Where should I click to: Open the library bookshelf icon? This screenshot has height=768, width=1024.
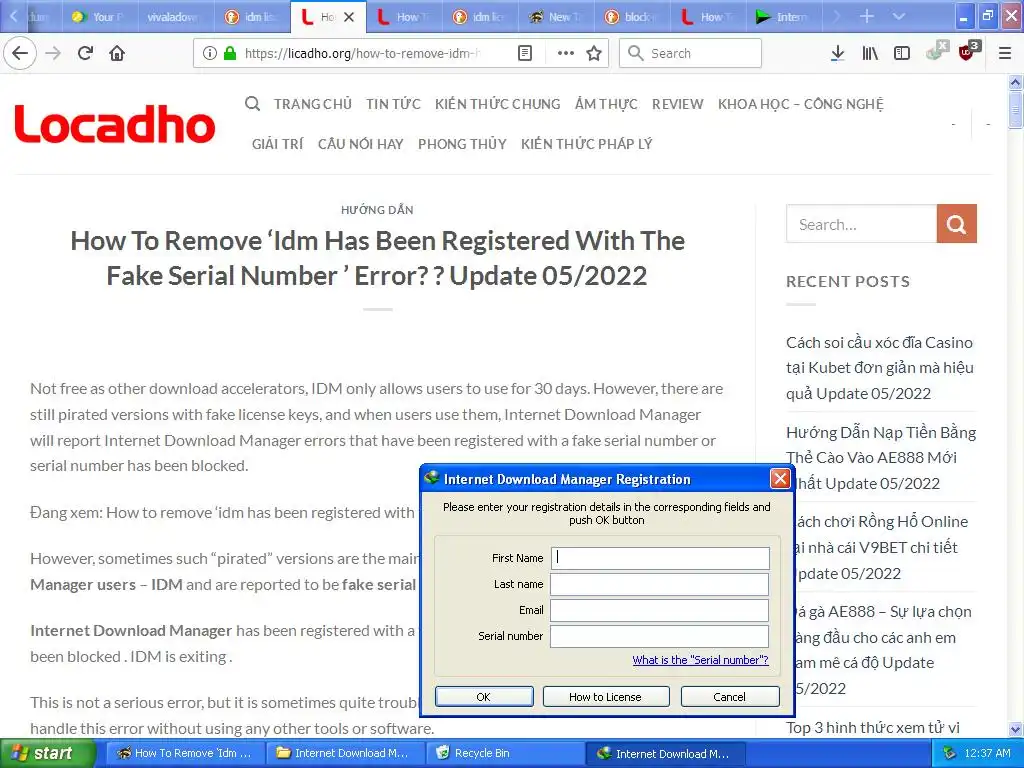tap(870, 53)
